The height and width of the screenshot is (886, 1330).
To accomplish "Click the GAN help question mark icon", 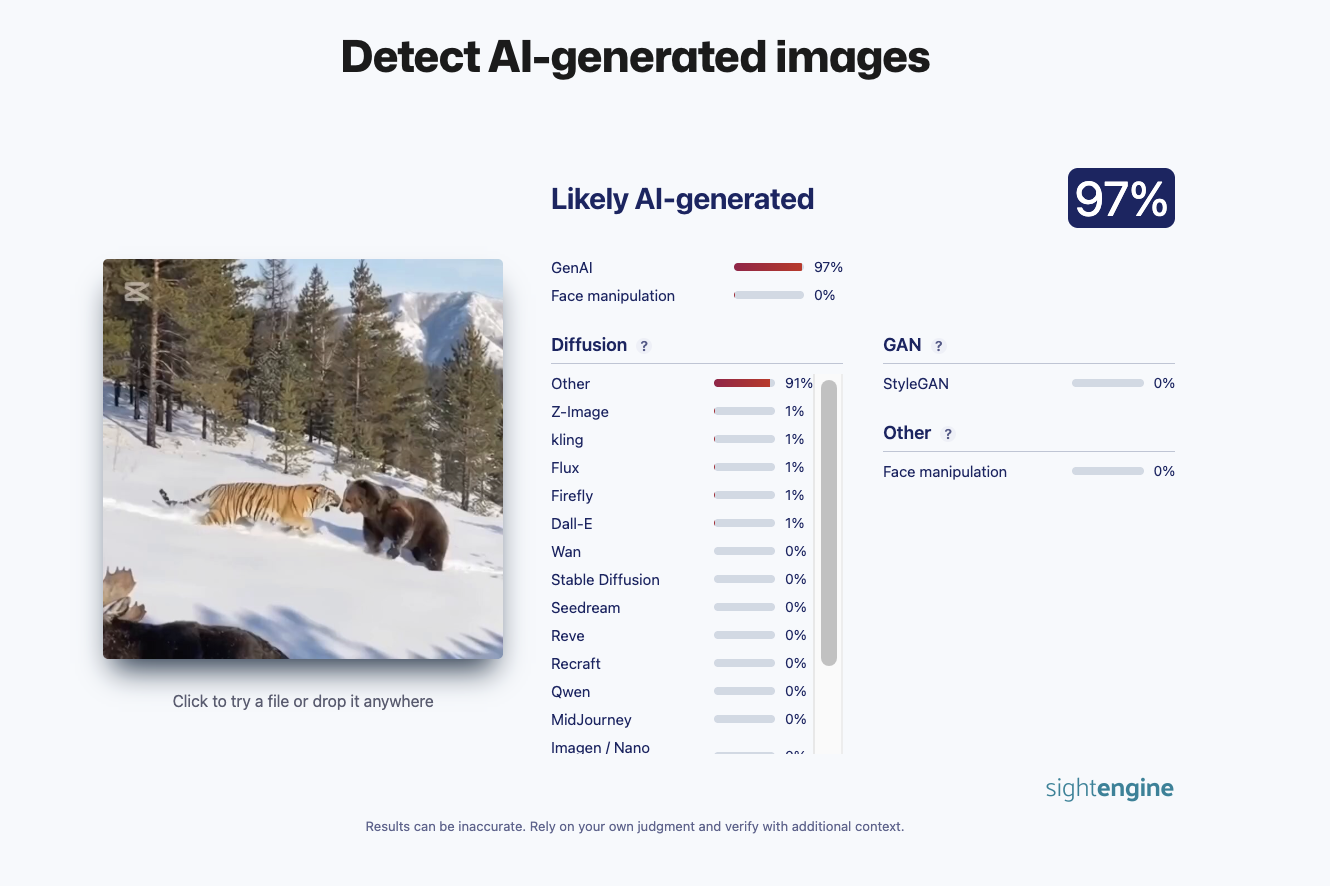I will 938,346.
